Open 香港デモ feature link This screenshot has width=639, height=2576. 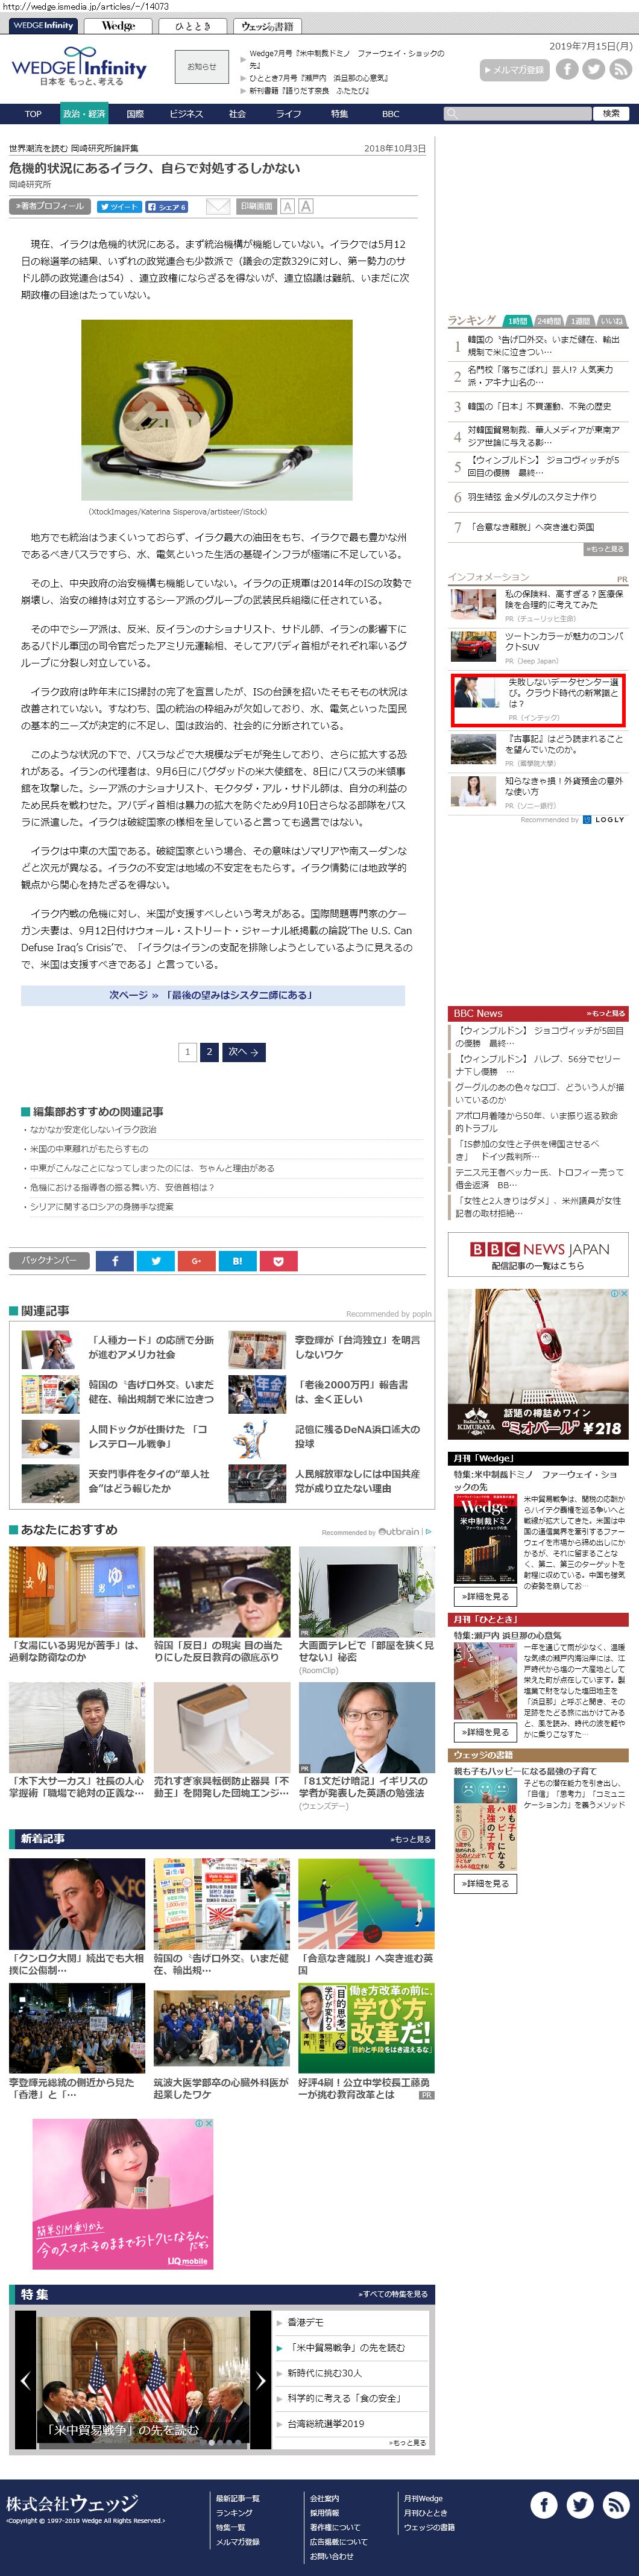pos(306,2322)
